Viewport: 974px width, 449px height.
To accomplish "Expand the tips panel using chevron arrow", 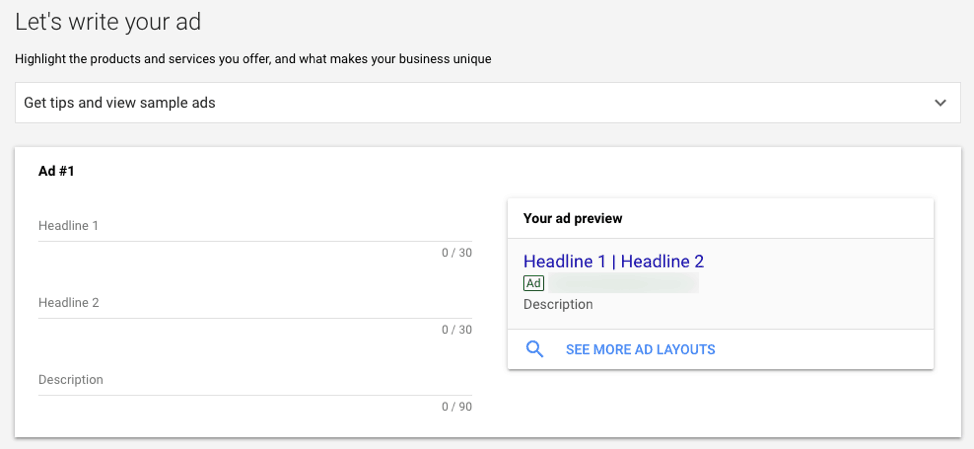I will pos(940,103).
